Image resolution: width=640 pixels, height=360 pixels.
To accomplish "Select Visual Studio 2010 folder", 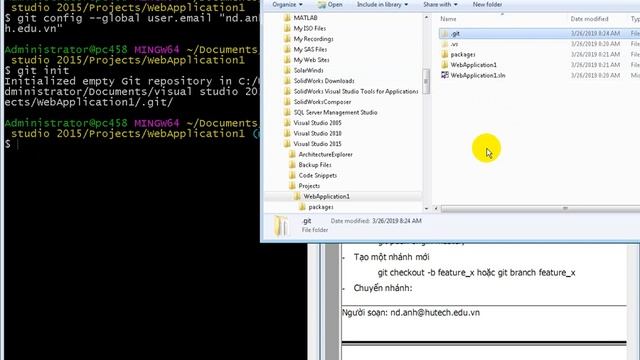I will (x=318, y=133).
